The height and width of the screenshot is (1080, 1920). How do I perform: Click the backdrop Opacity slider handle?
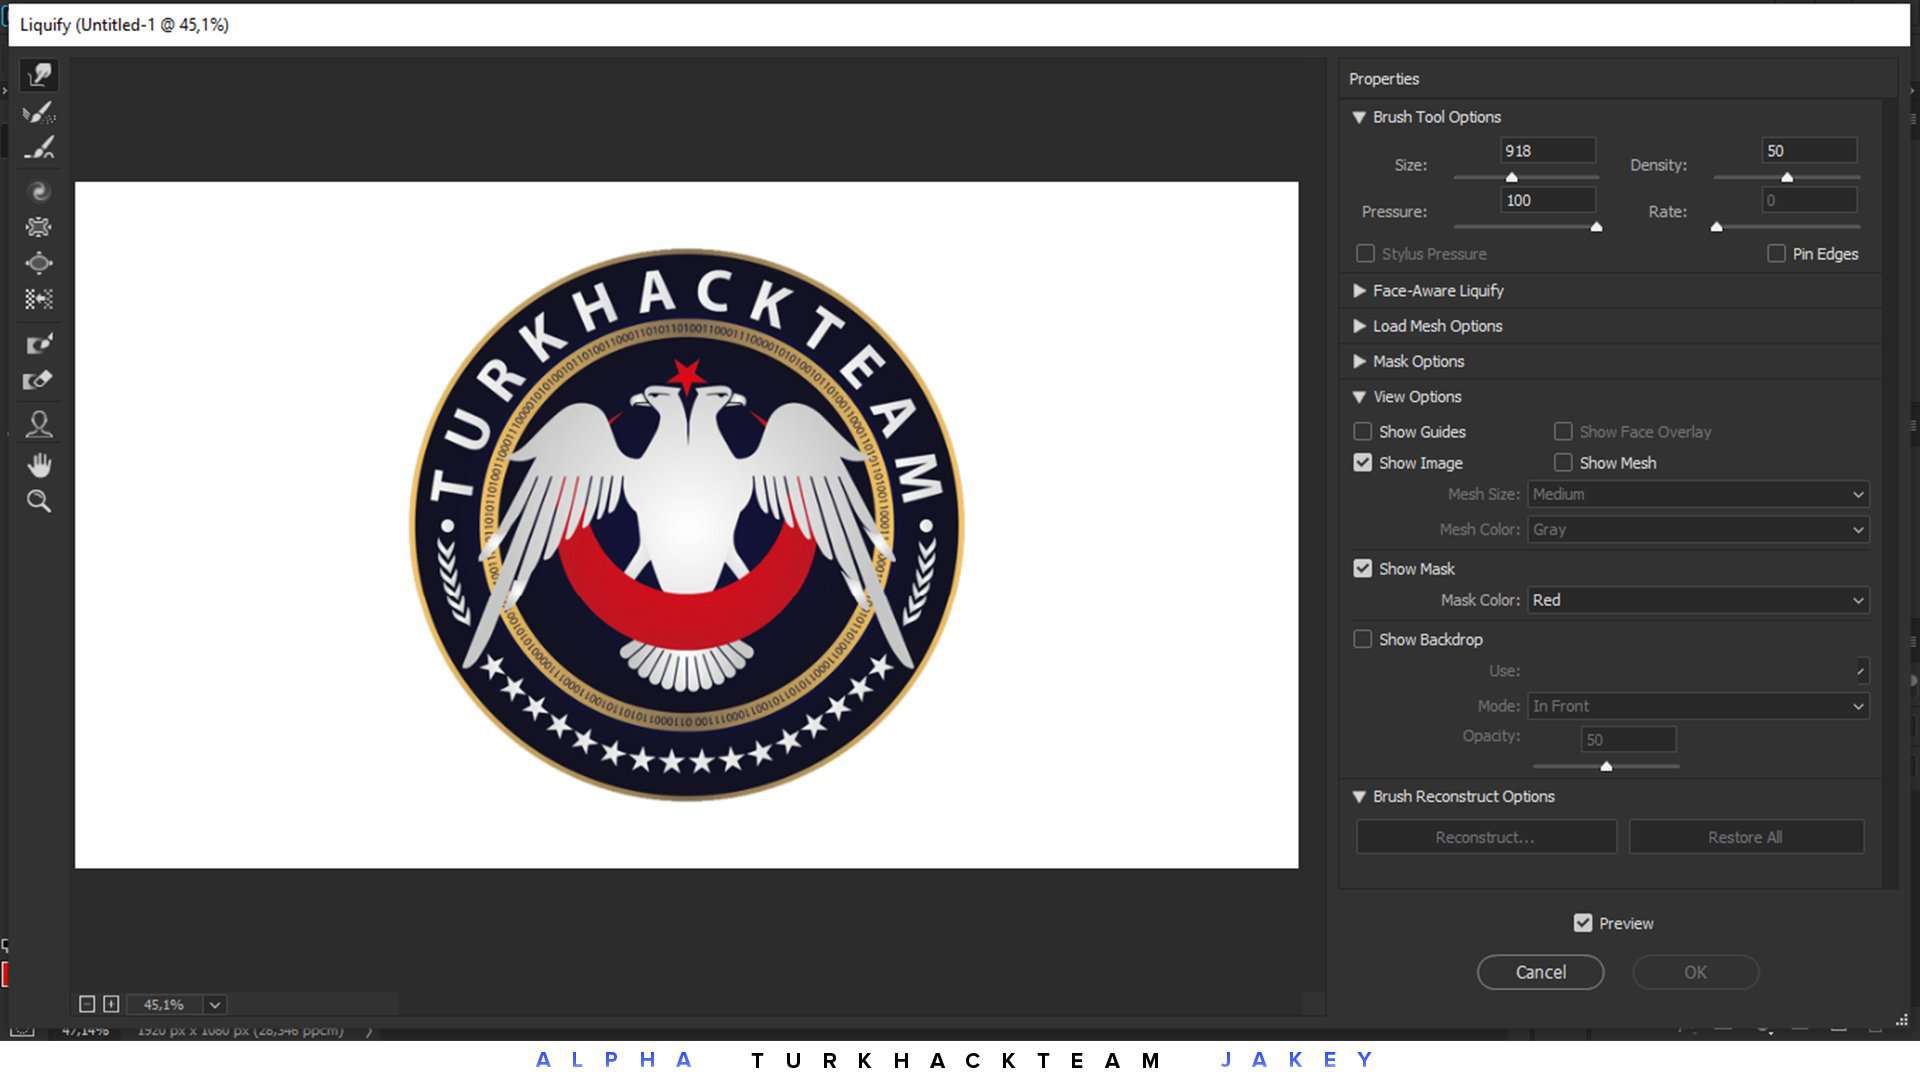(1606, 767)
